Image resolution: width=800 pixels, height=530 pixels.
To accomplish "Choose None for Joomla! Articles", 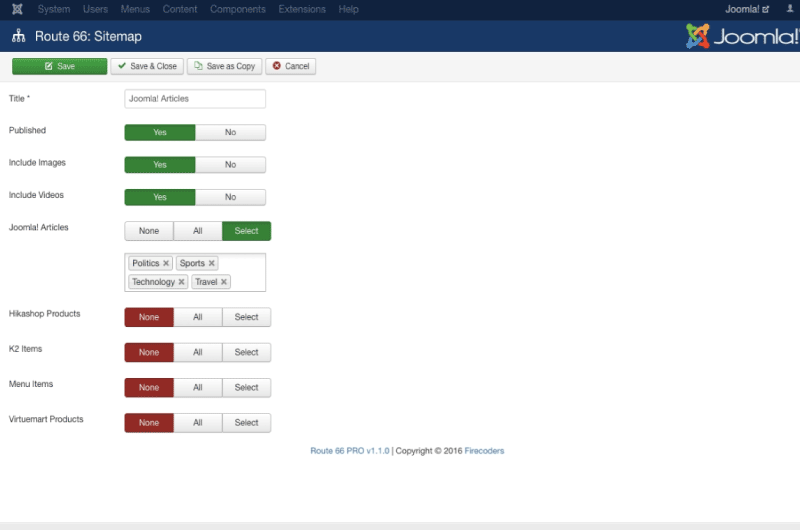I will click(x=149, y=231).
